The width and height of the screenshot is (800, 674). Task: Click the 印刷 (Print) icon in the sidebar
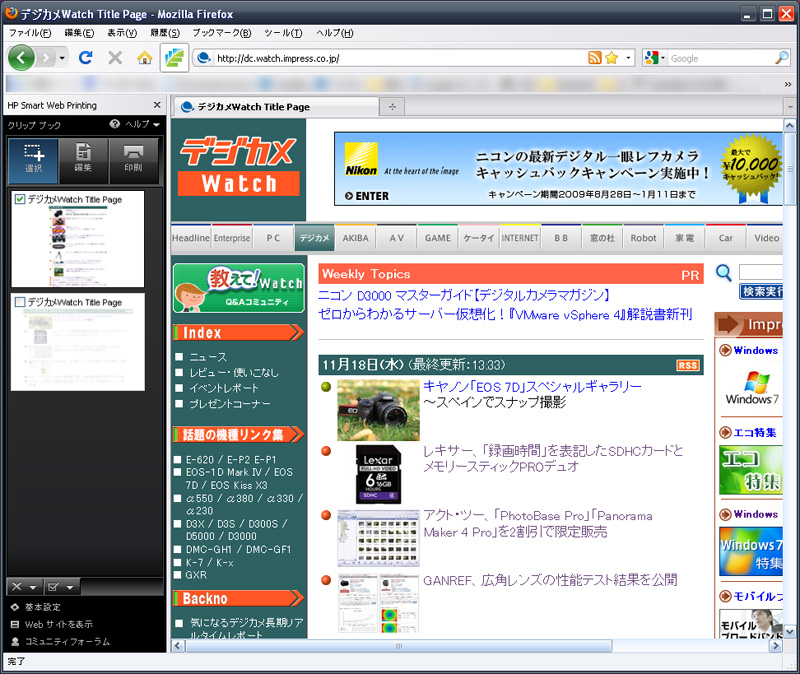click(133, 154)
